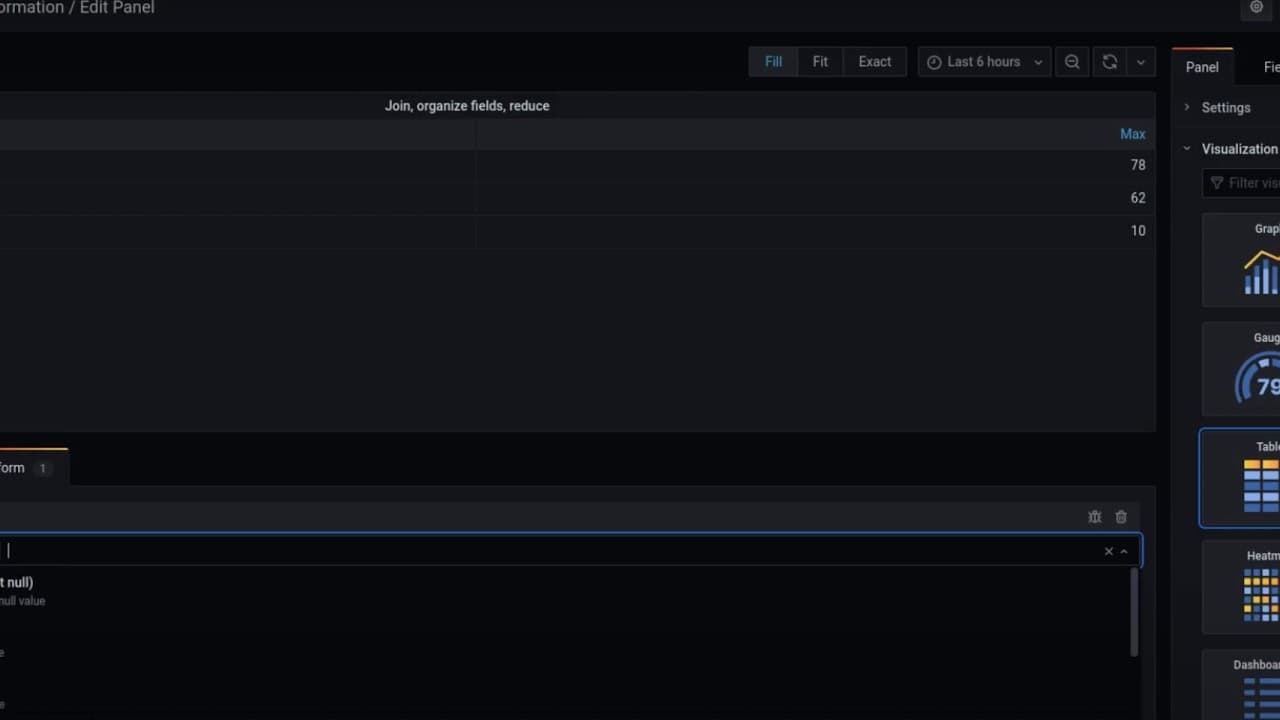The height and width of the screenshot is (720, 1280).
Task: Switch to the Panel tab
Action: tap(1202, 67)
